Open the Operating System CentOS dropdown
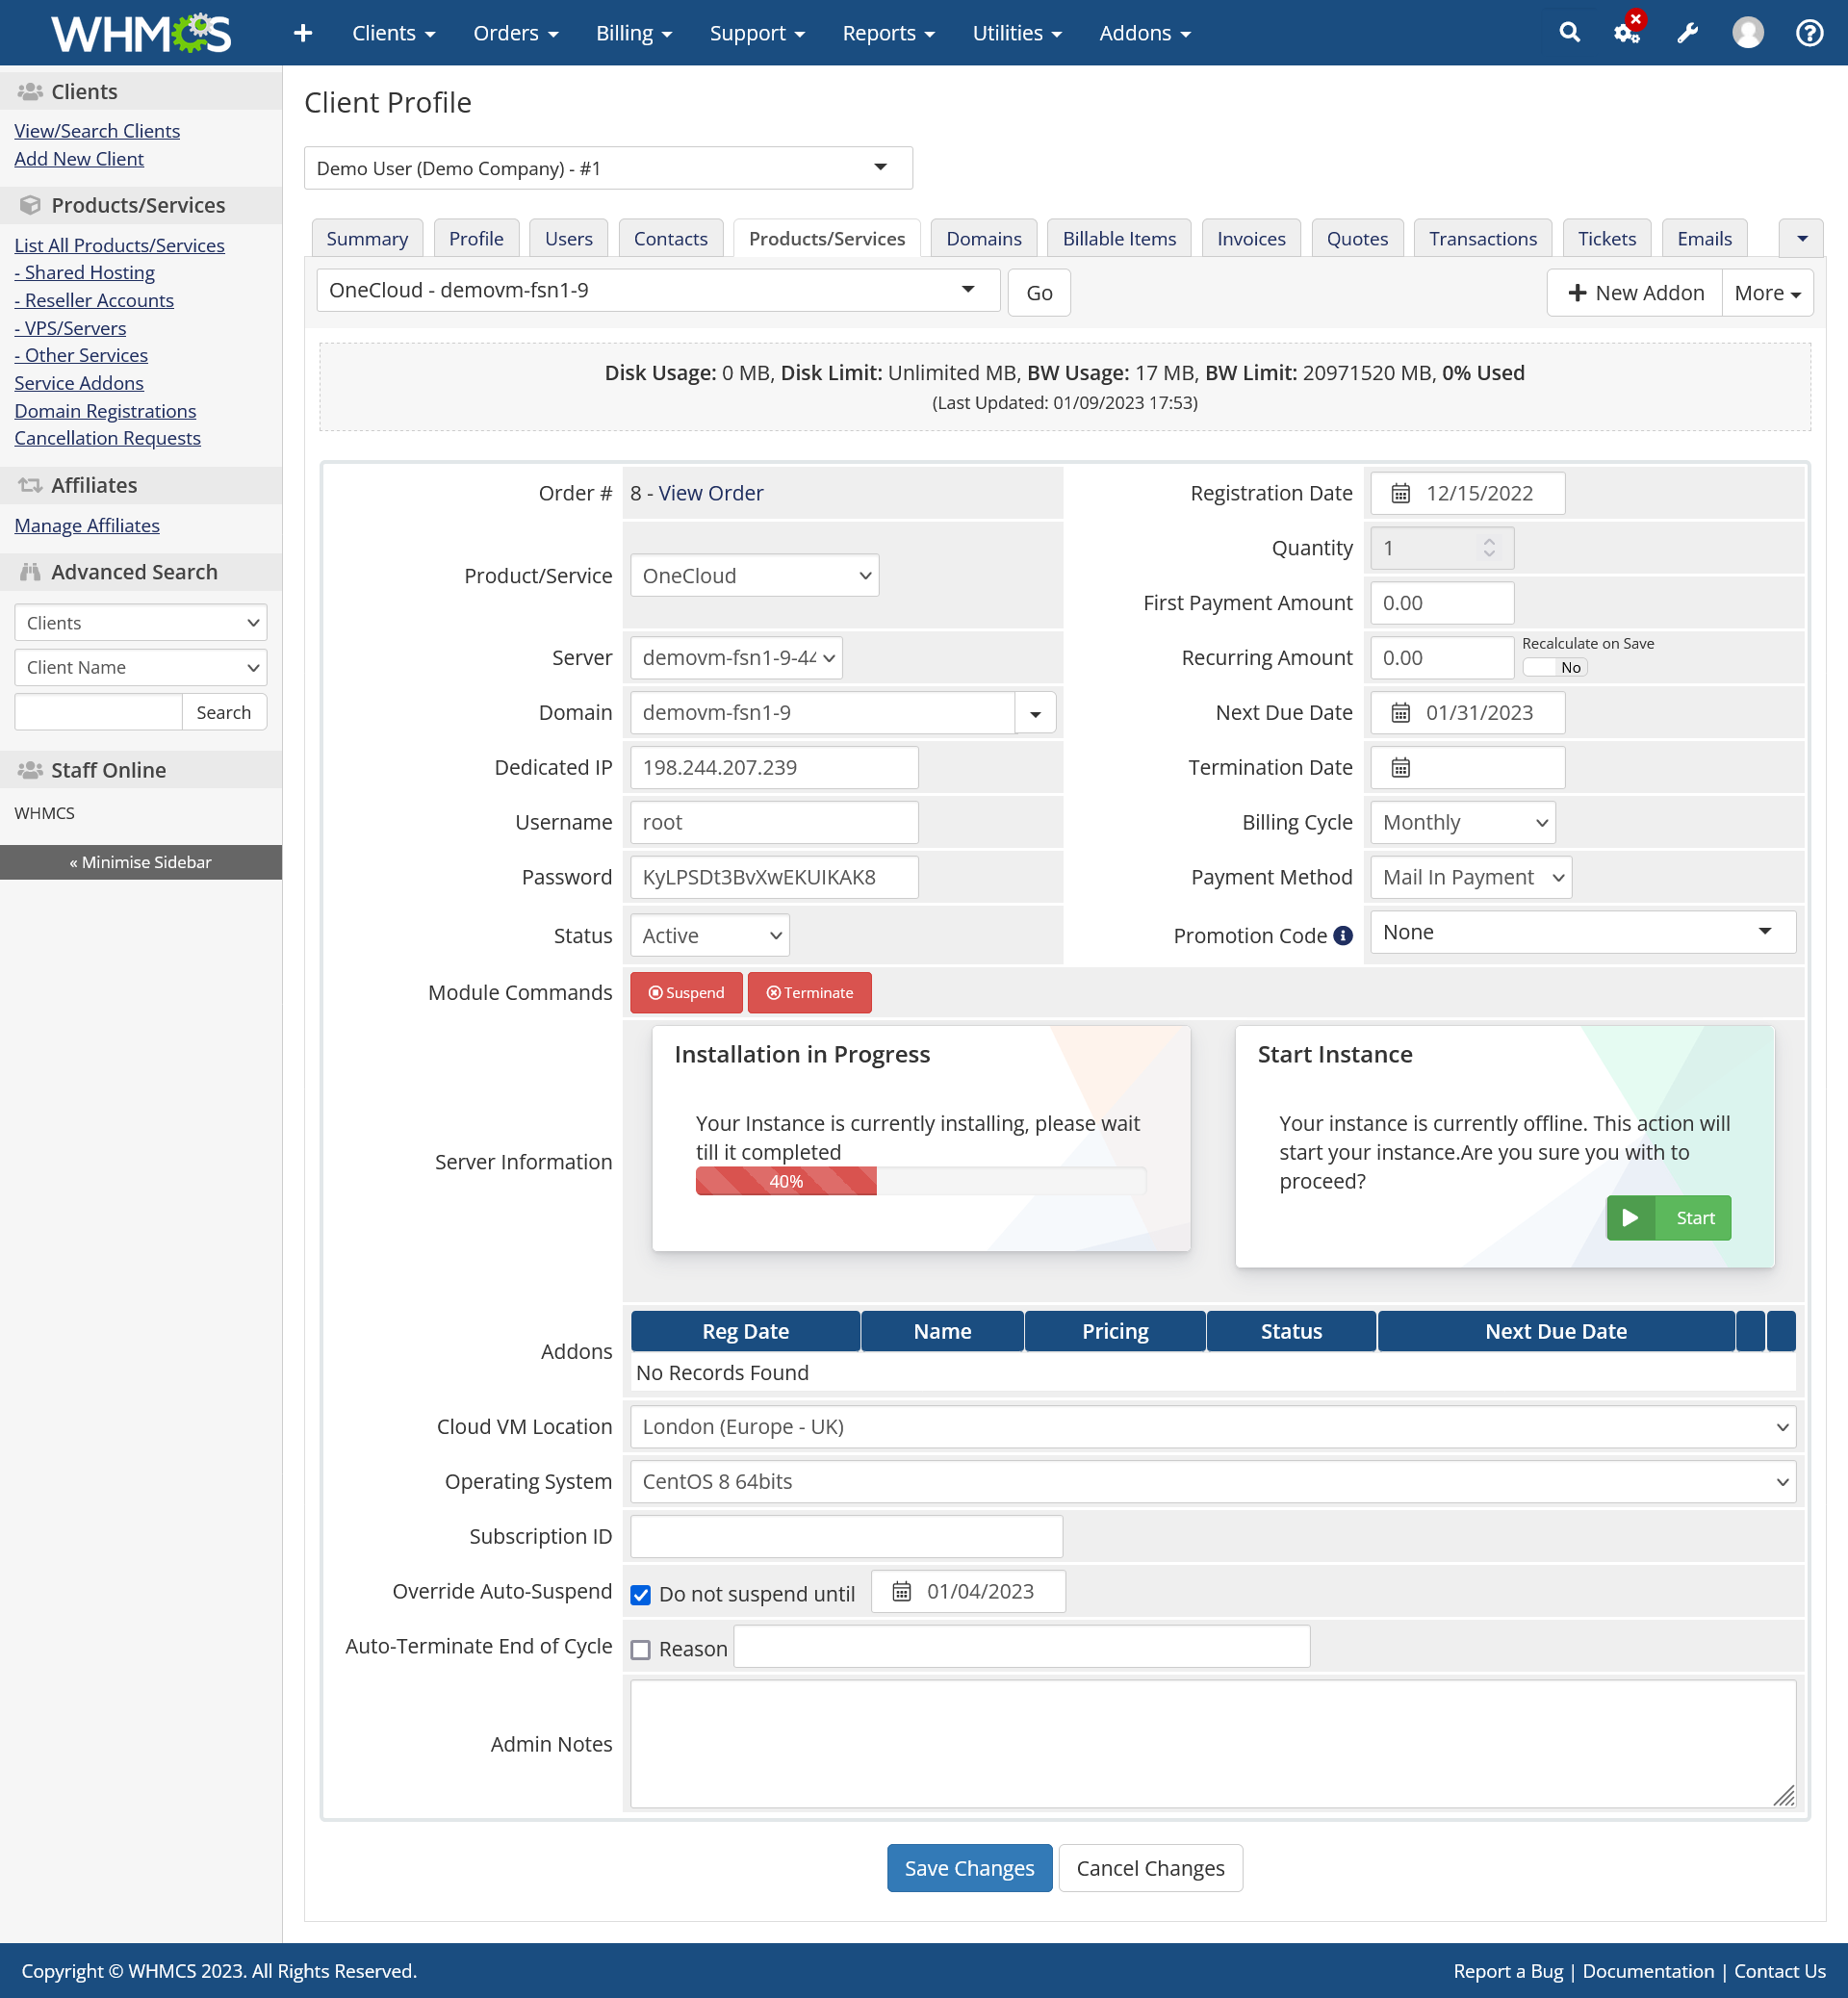The image size is (1848, 1998). 1212,1481
